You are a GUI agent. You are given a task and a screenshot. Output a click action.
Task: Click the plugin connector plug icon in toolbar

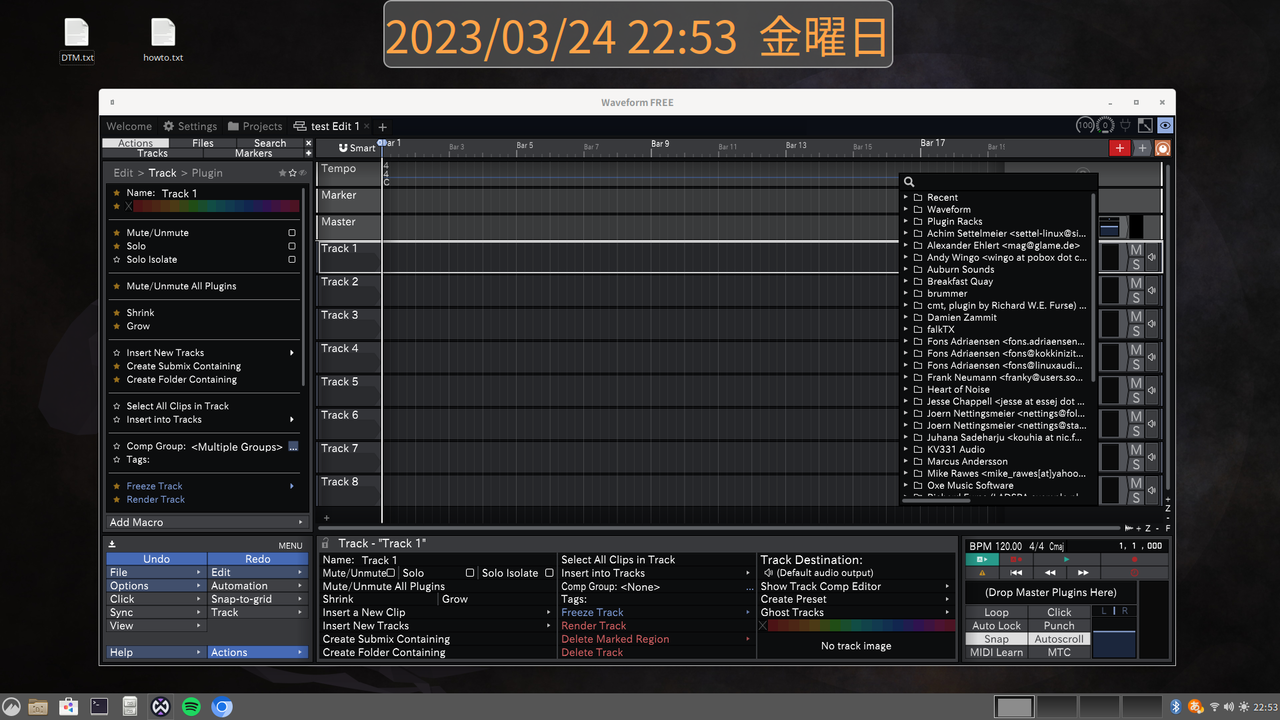point(1125,125)
